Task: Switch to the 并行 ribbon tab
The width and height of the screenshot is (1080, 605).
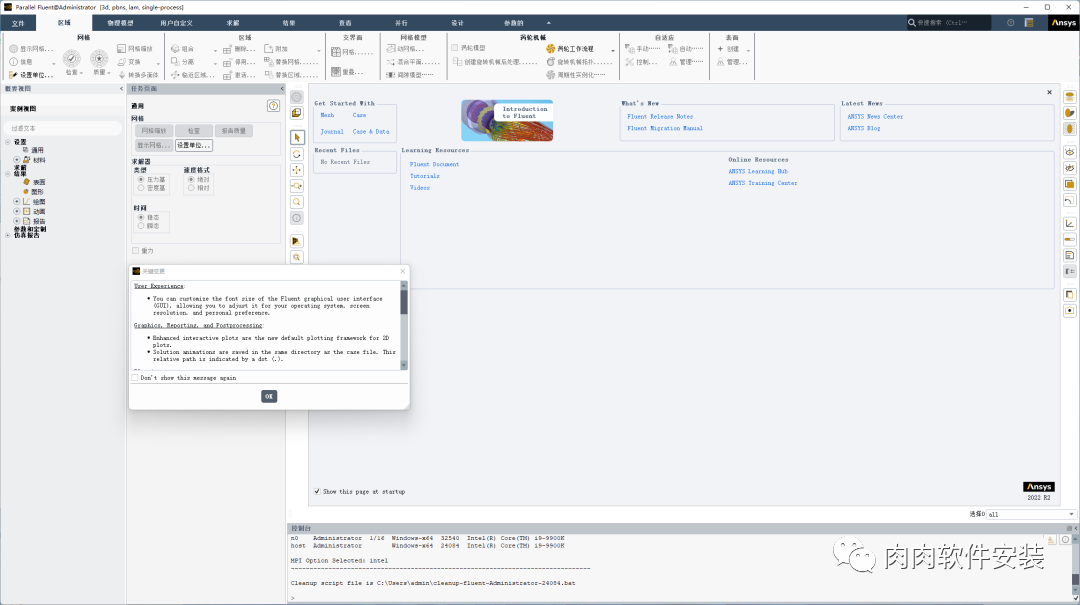Action: [401, 23]
